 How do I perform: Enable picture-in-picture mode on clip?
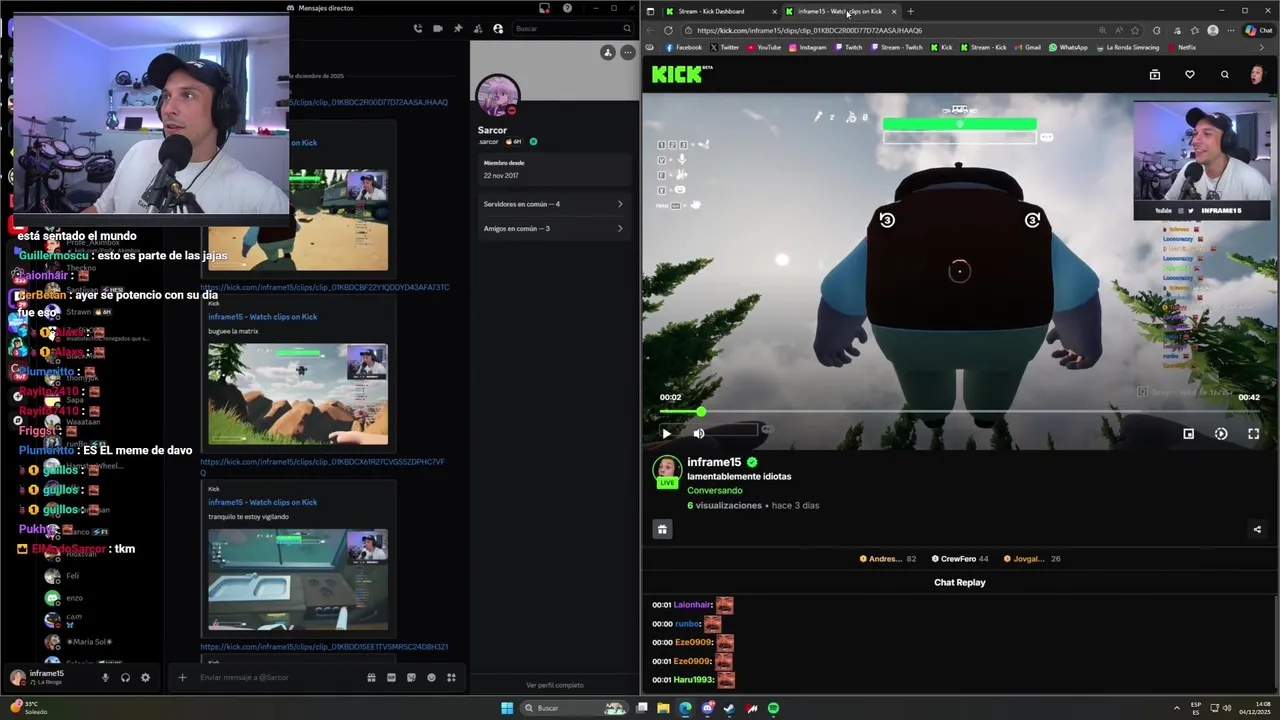[x=1188, y=434]
